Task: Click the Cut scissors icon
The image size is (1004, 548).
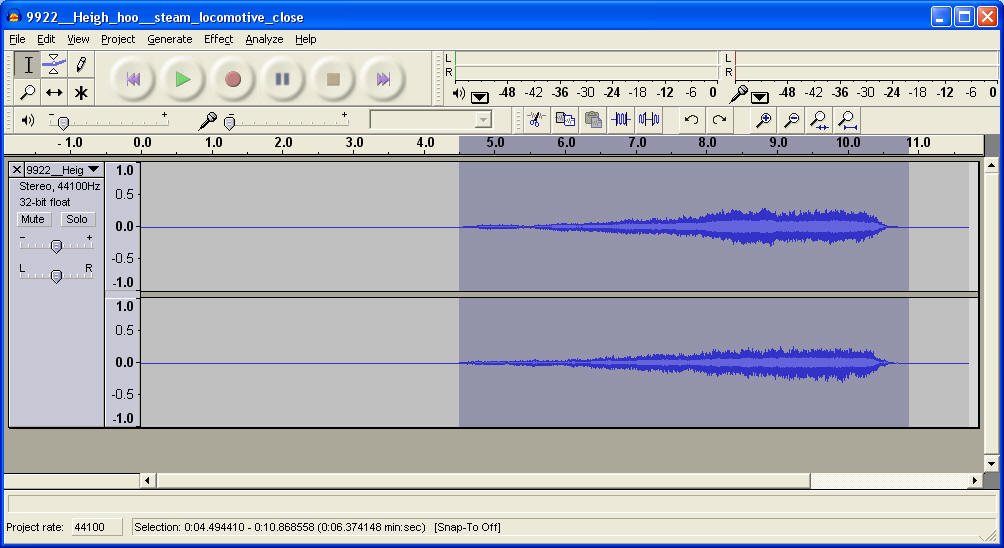Action: point(535,120)
